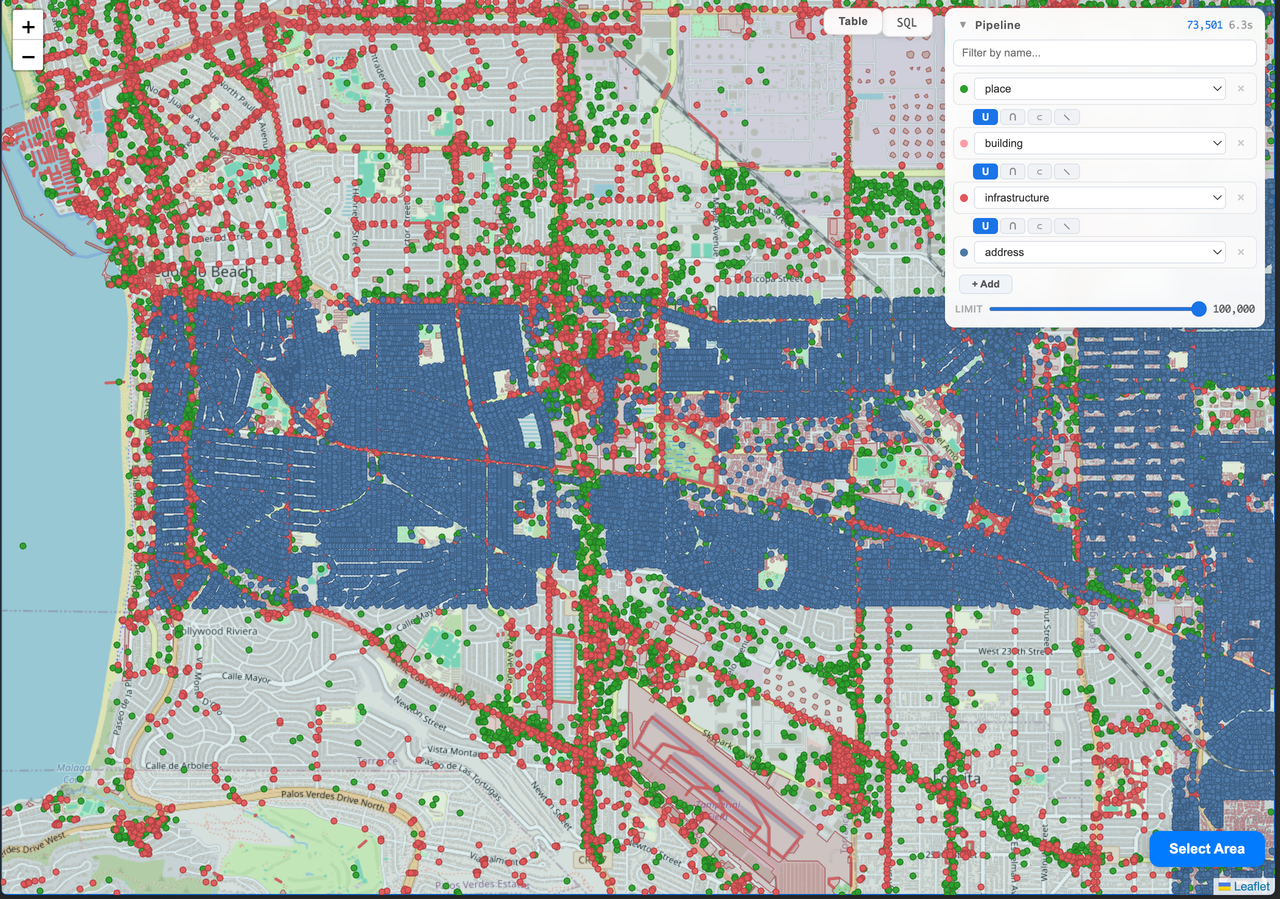Image resolution: width=1280 pixels, height=899 pixels.
Task: Select union operator below infrastructure row
Action: pyautogui.click(x=985, y=226)
